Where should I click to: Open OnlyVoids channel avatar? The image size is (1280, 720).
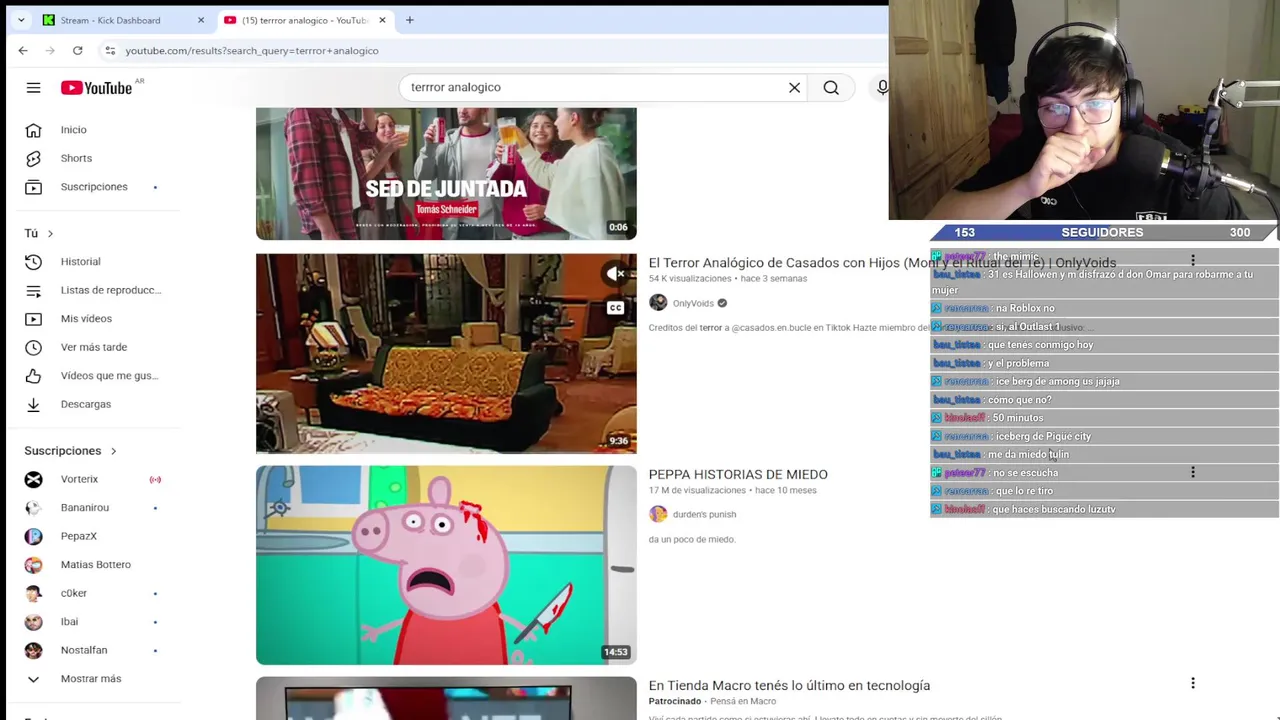click(657, 303)
